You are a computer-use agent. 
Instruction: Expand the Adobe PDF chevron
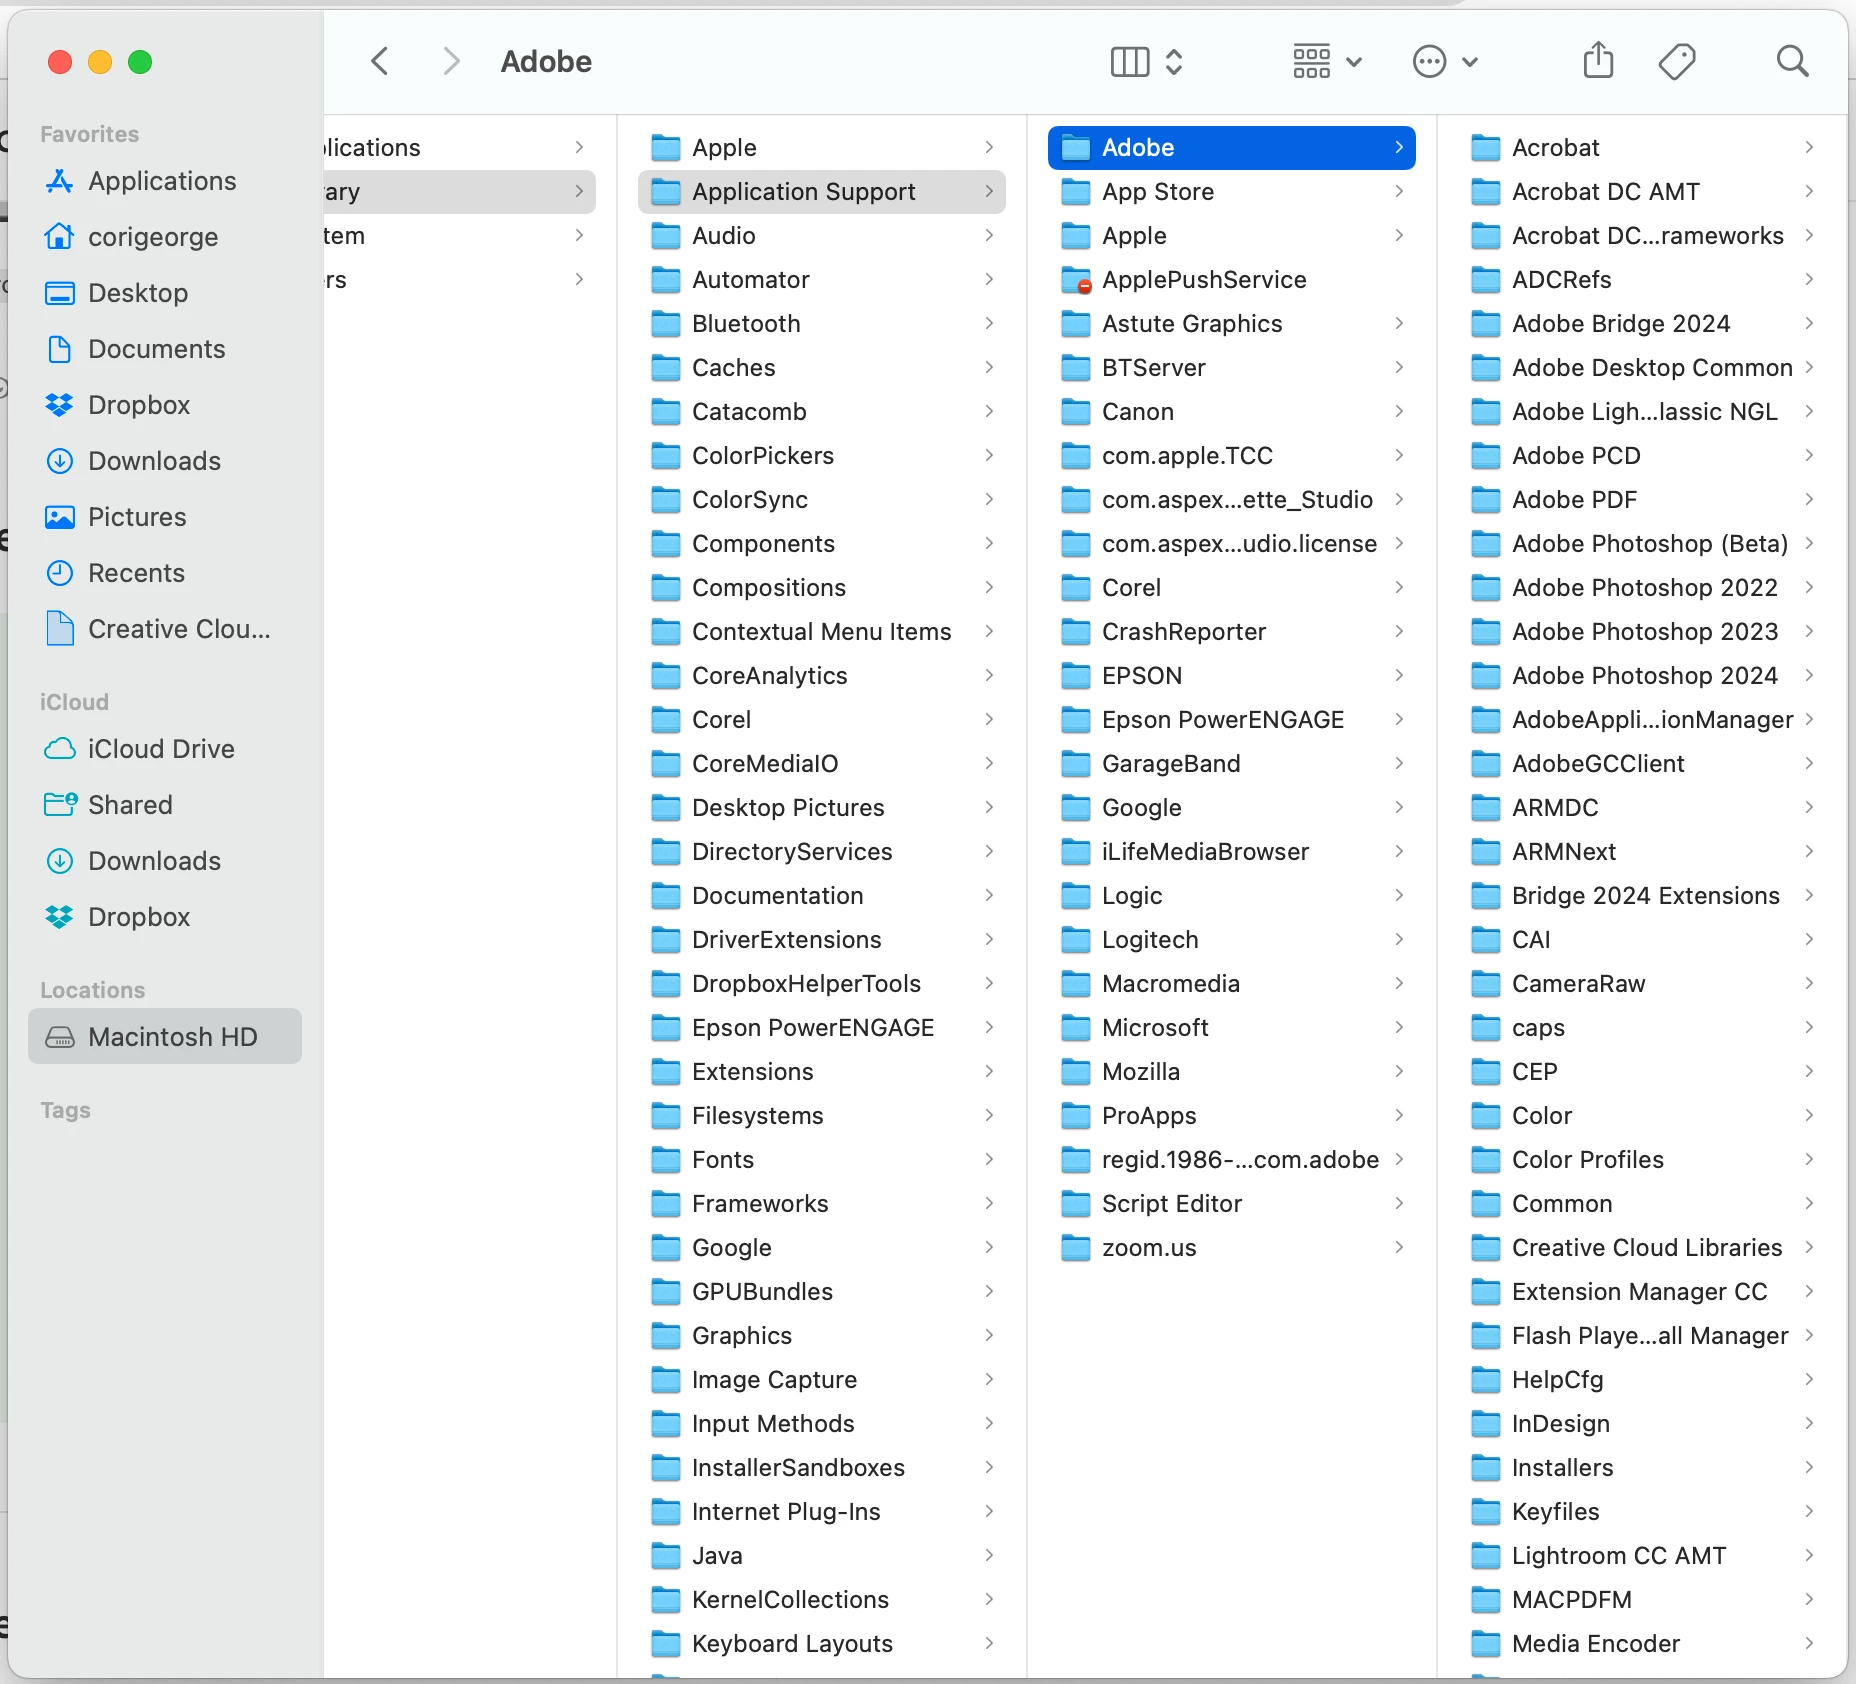pos(1809,500)
